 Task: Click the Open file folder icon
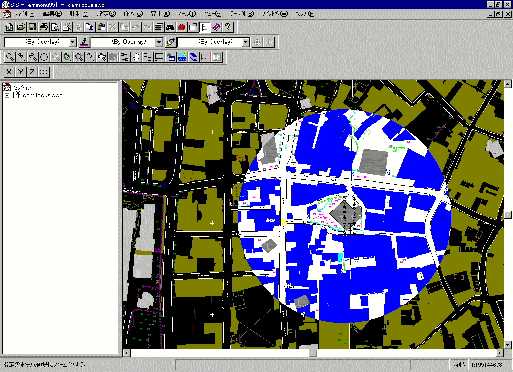point(21,27)
